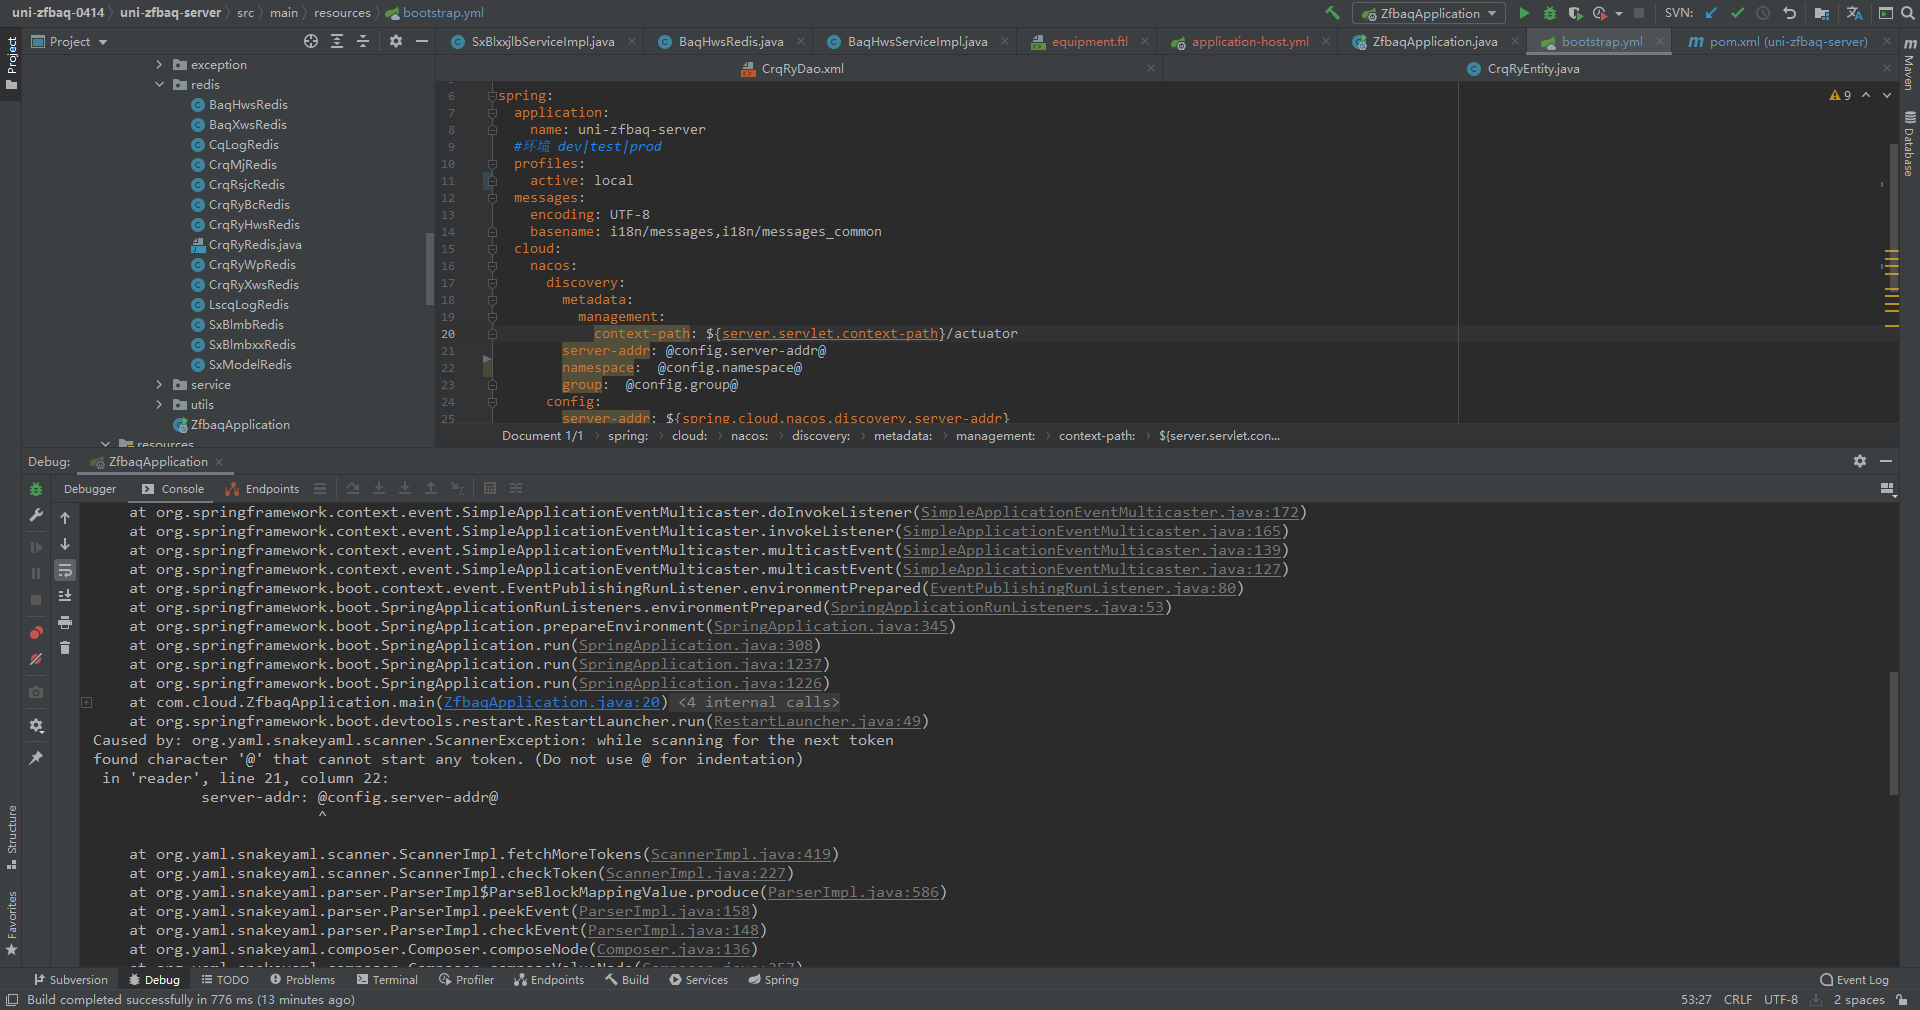Image resolution: width=1920 pixels, height=1010 pixels.
Task: Toggle the Project tool window side tab
Action: 11,63
